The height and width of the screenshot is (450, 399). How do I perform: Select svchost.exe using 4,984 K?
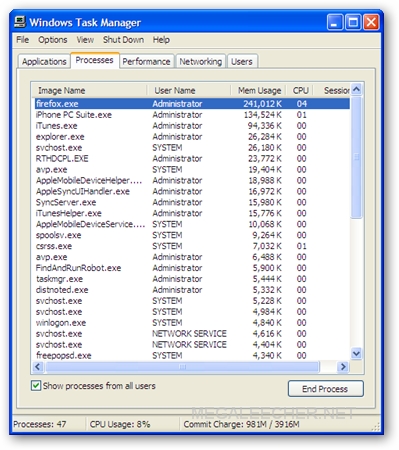point(192,312)
